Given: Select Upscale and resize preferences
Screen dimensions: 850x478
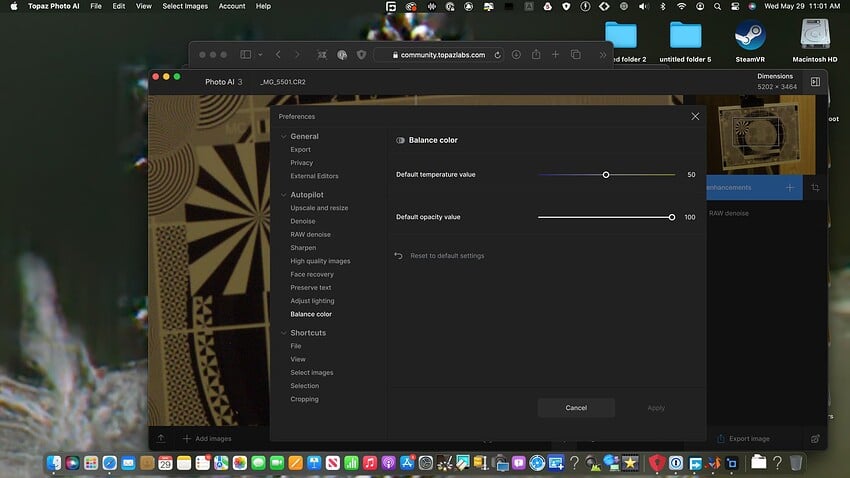Looking at the screenshot, I should click(319, 208).
